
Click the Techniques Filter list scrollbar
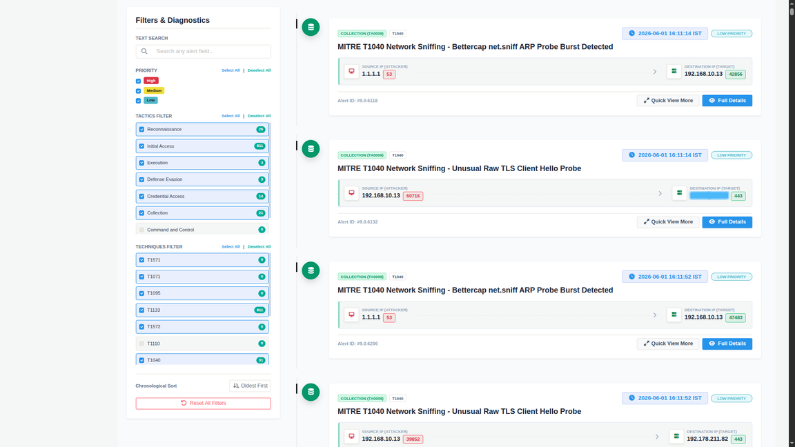click(270, 284)
